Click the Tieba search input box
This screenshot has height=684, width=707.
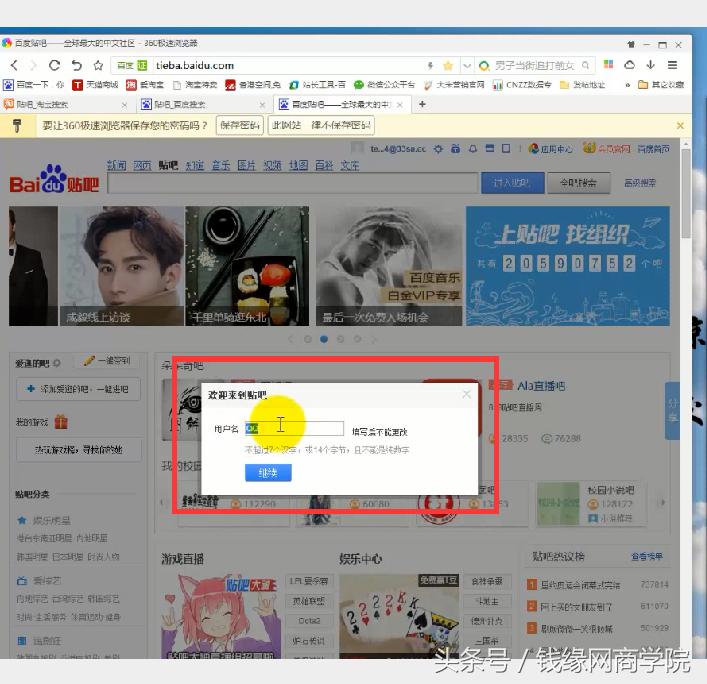click(293, 184)
